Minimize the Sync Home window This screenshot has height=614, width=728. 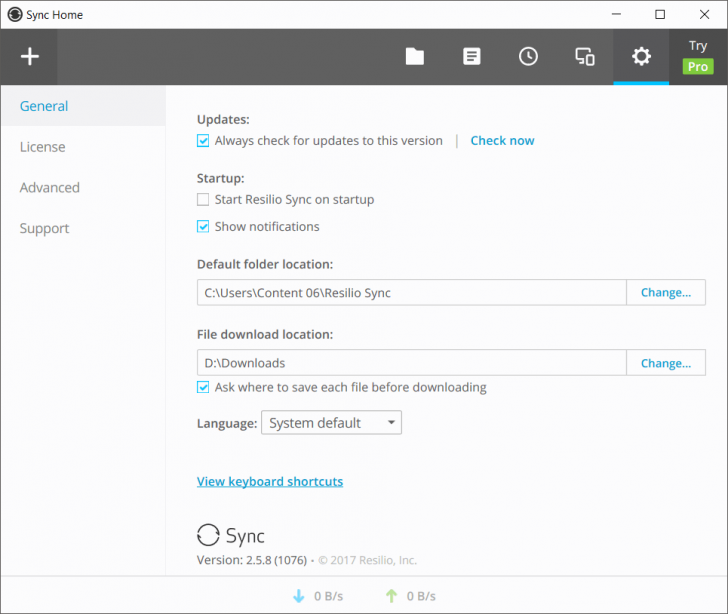616,14
